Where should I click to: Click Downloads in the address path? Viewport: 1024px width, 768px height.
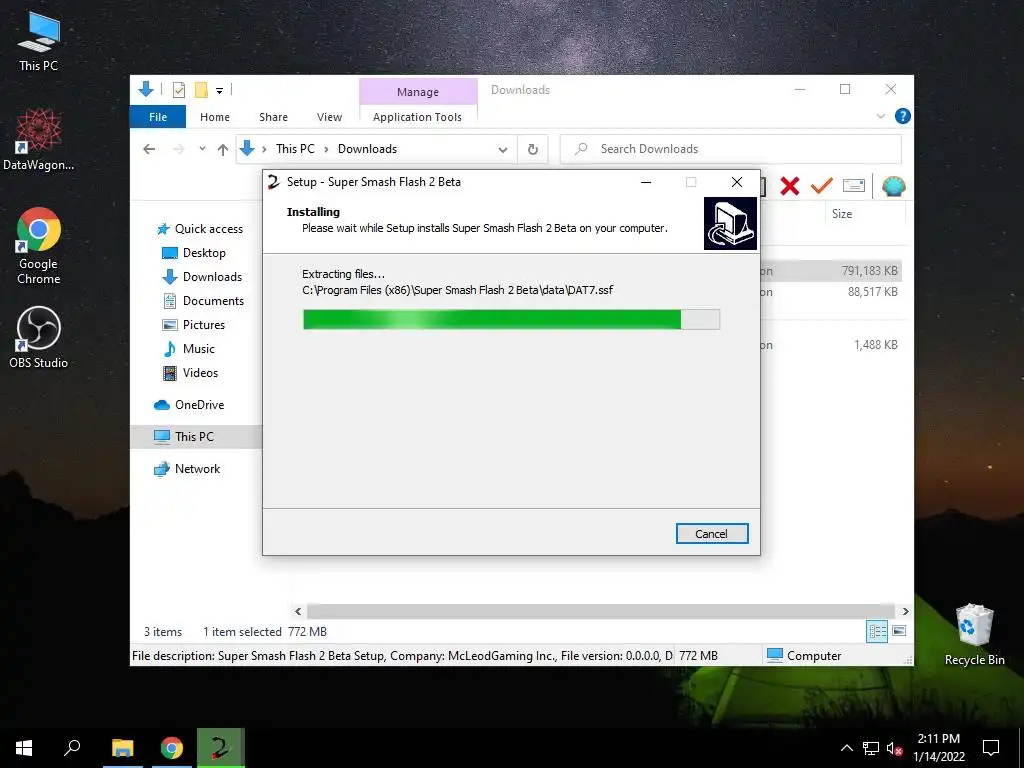[367, 149]
